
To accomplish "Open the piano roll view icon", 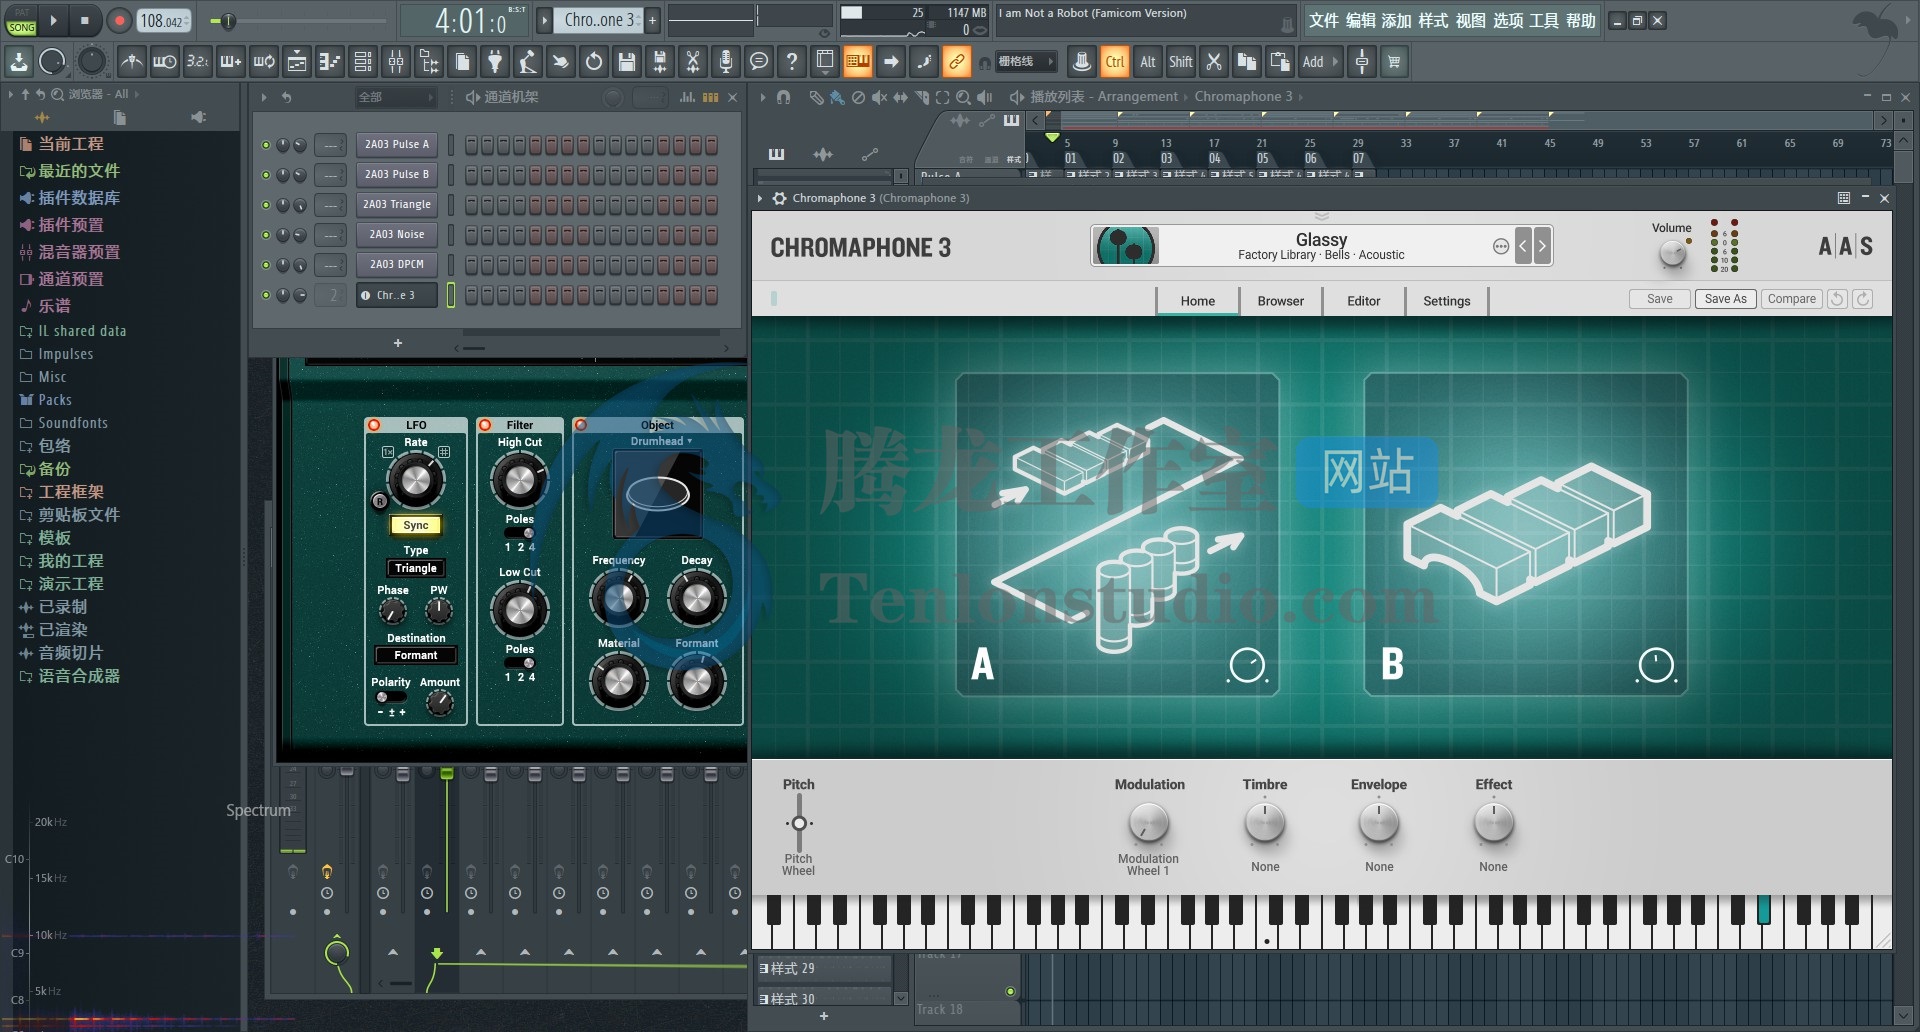I will pos(330,62).
